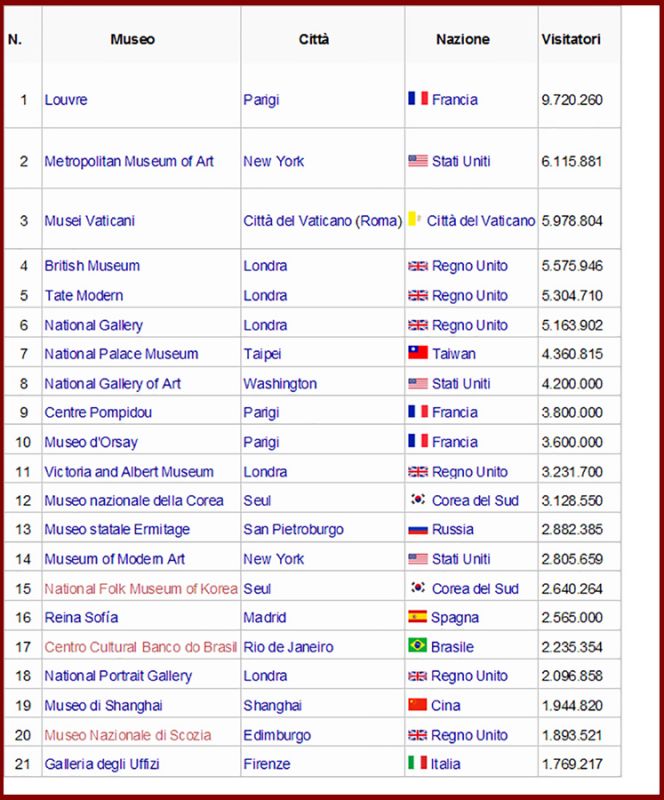Viewport: 664px width, 800px height.
Task: Click the Spanish flag icon
Action: pyautogui.click(x=417, y=616)
